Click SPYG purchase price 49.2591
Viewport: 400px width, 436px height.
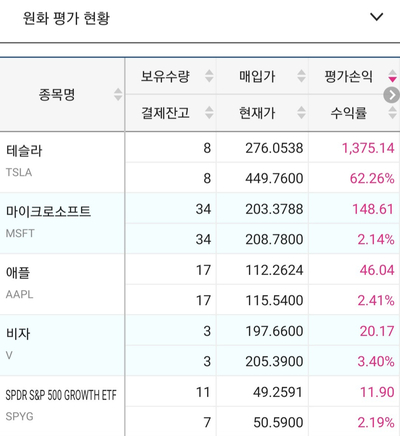pos(278,392)
